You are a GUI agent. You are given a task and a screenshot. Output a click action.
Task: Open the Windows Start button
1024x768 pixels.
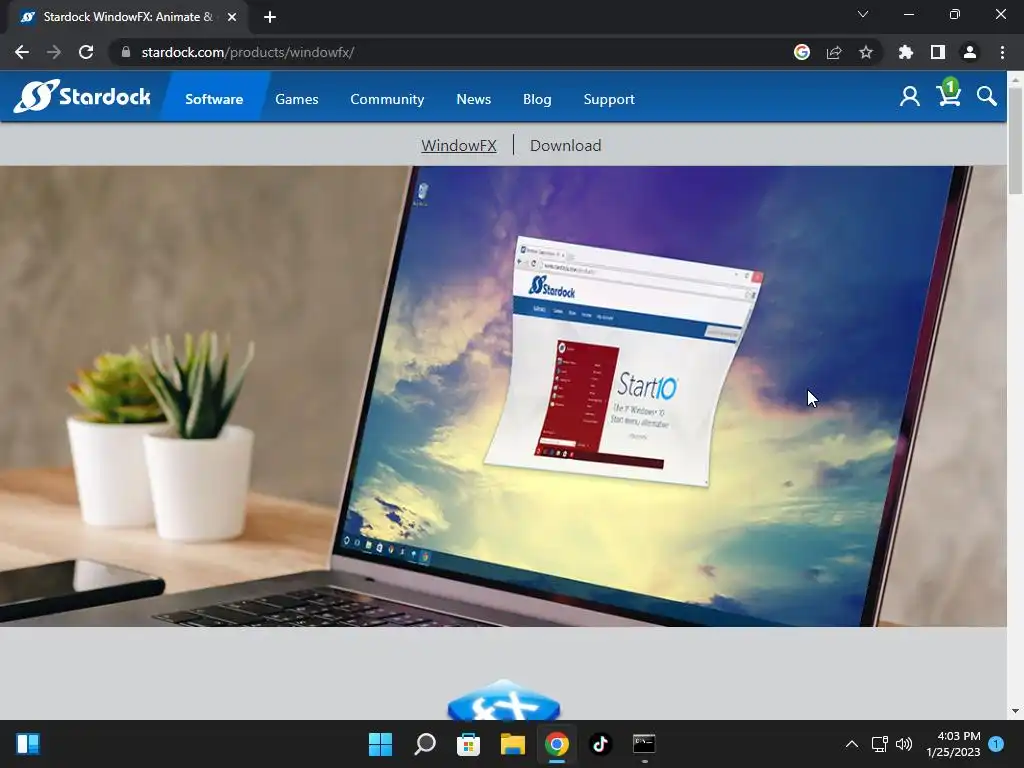(x=380, y=744)
